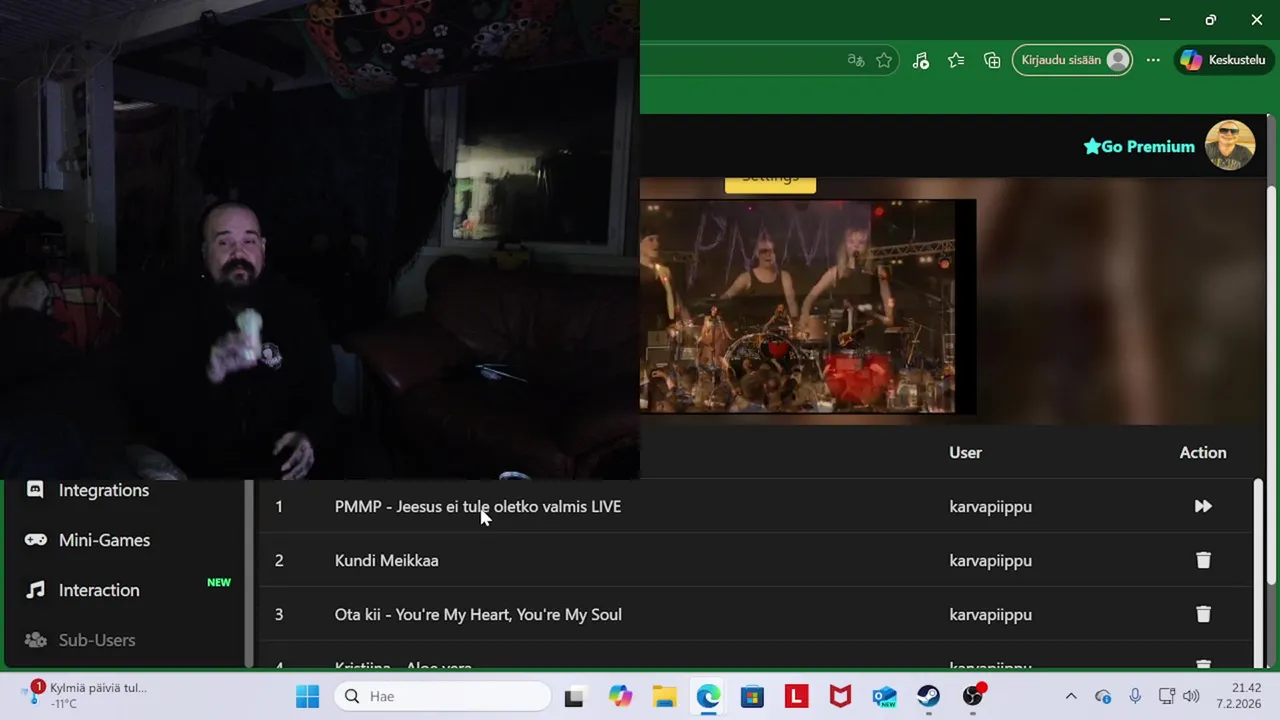
Task: Open OBS Studio from the taskbar
Action: tap(973, 696)
